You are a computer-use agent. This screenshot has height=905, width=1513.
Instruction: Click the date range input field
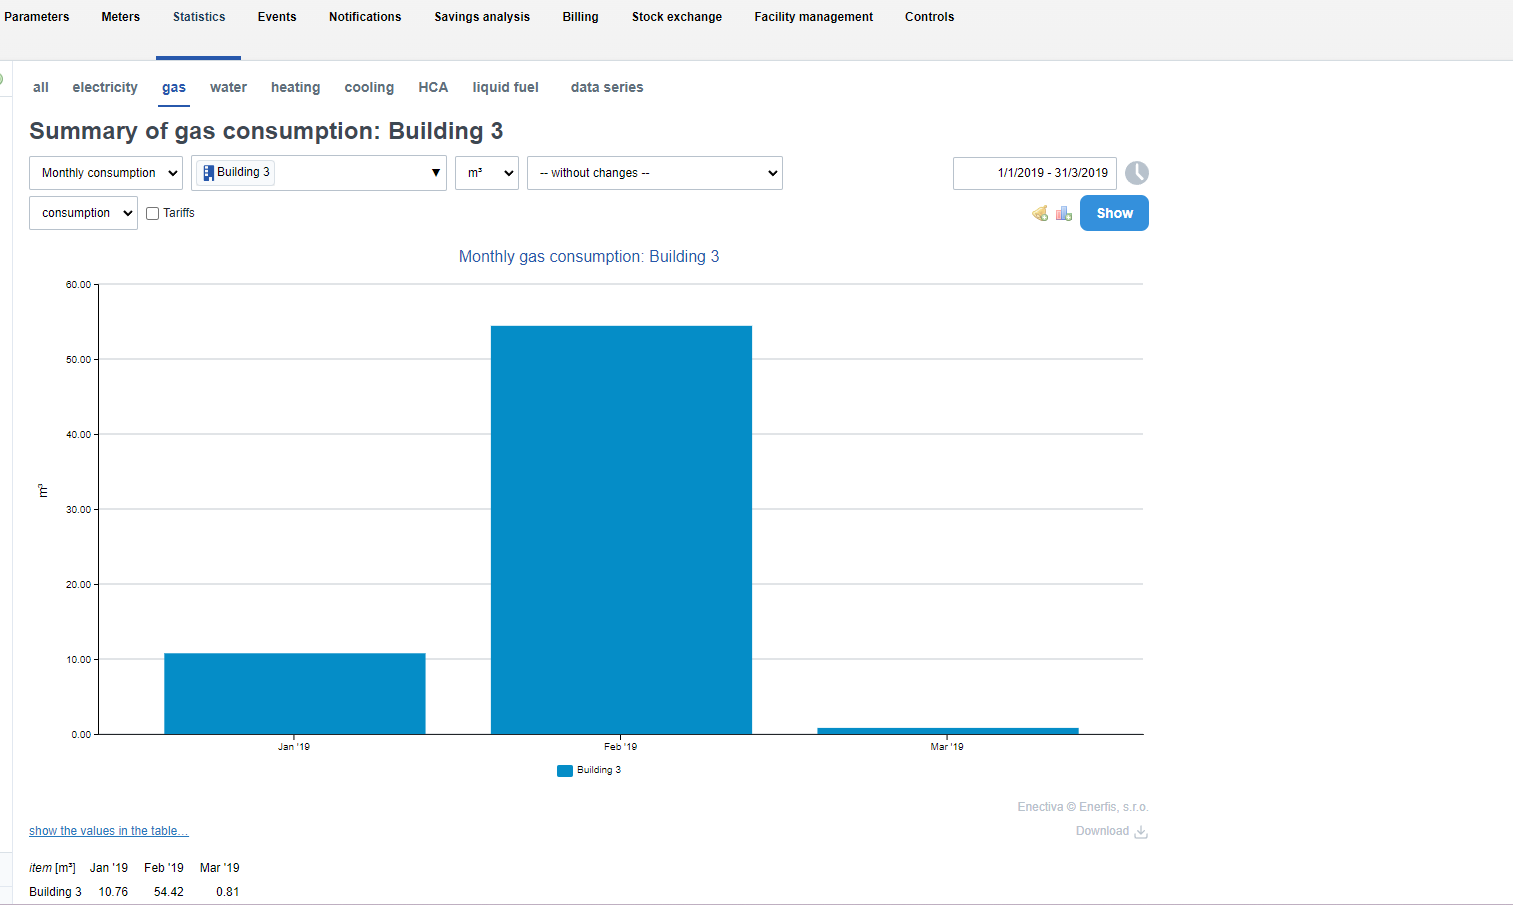click(x=1035, y=173)
